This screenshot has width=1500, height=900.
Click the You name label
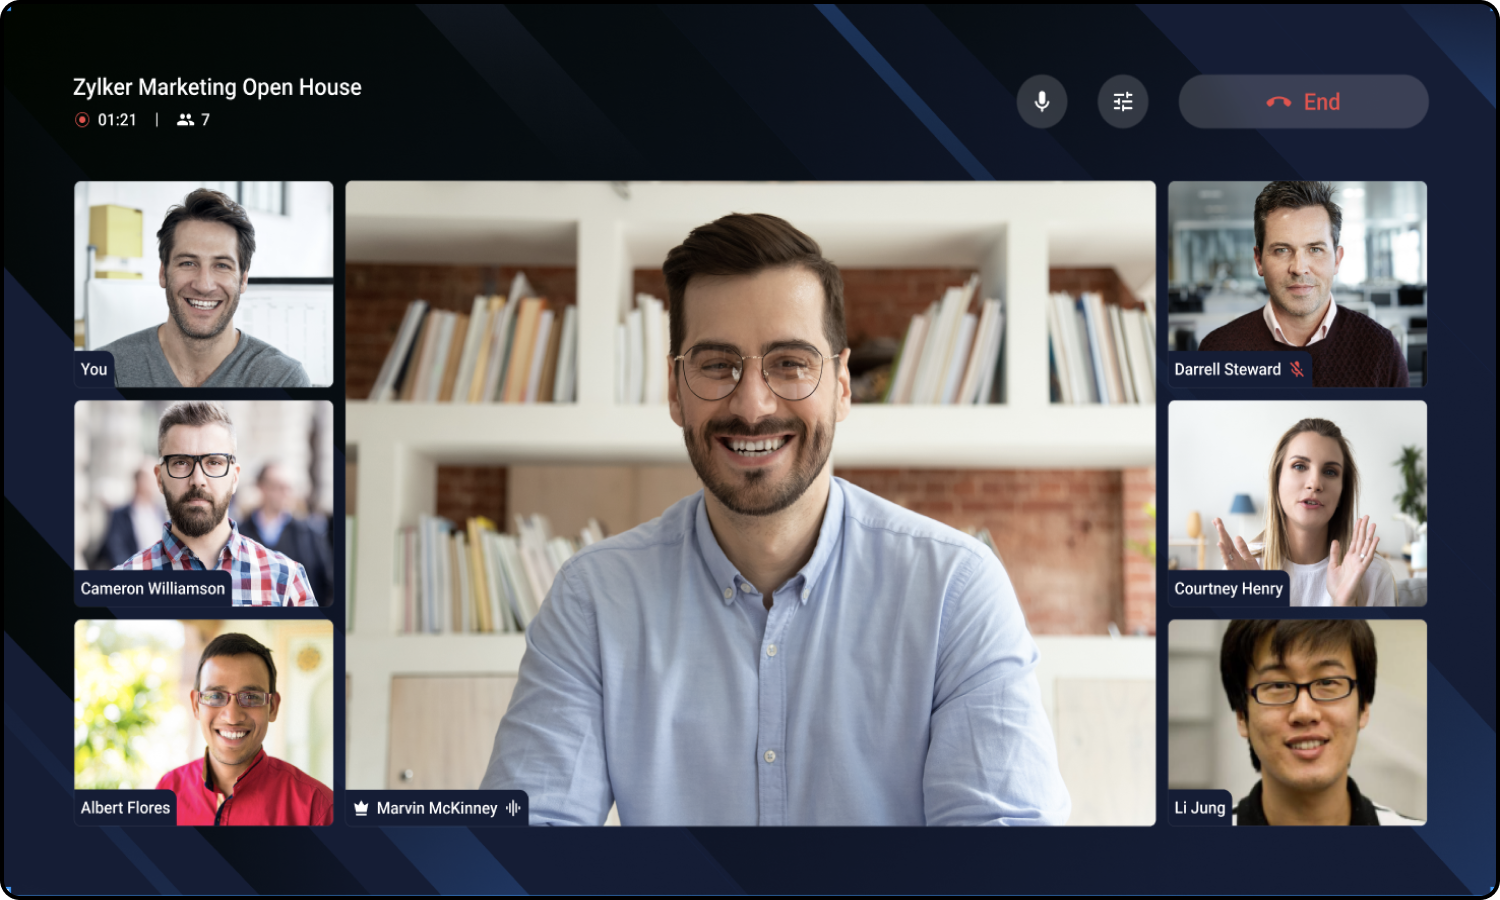tap(94, 369)
